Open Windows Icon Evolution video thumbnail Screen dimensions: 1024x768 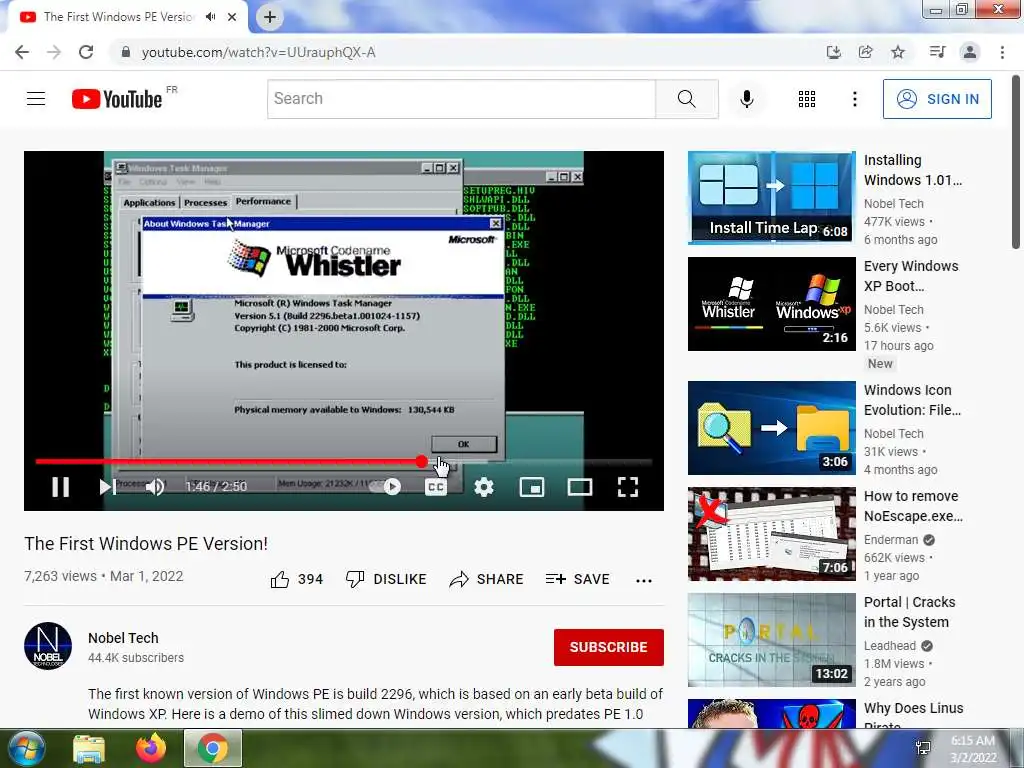[771, 428]
